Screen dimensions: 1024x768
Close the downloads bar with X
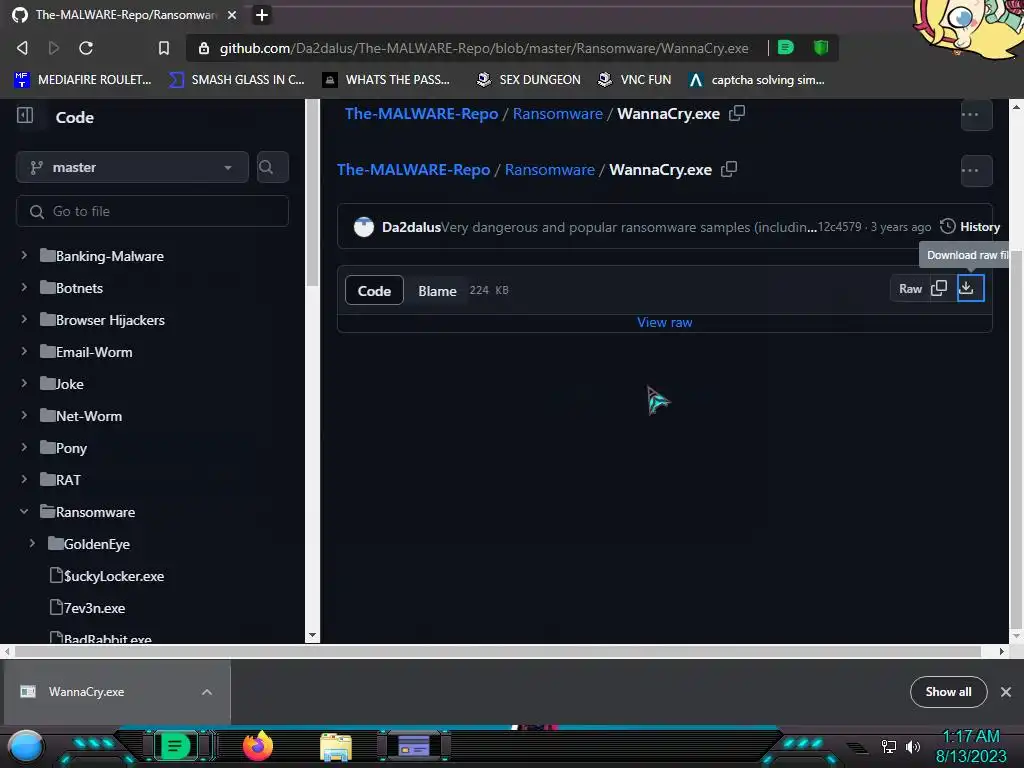click(x=1006, y=692)
